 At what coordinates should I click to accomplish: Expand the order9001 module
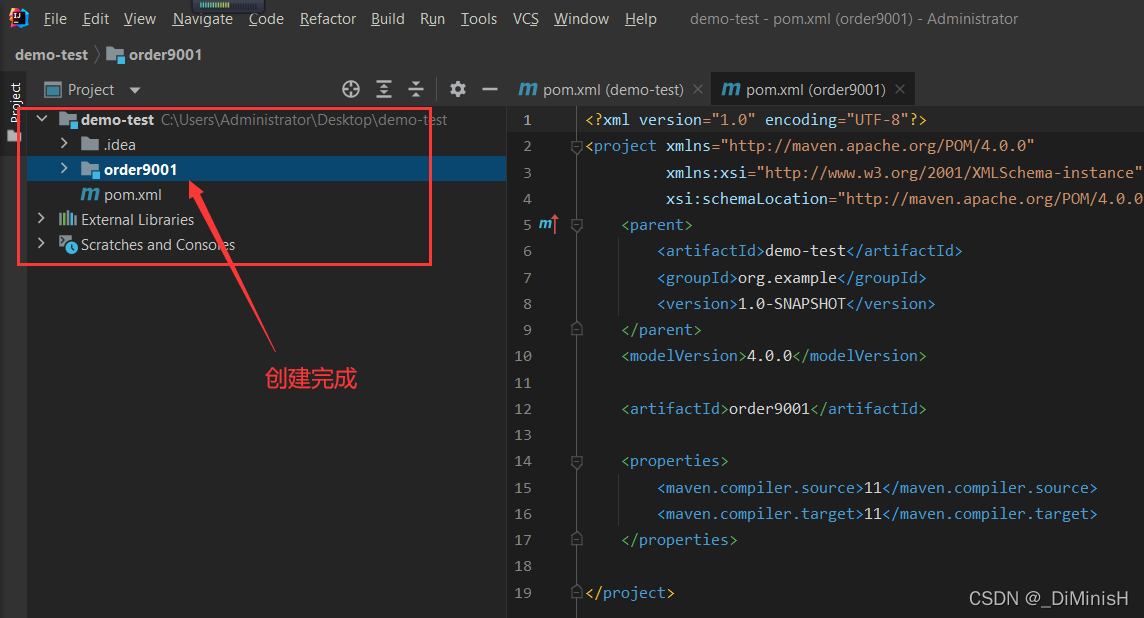click(x=64, y=169)
